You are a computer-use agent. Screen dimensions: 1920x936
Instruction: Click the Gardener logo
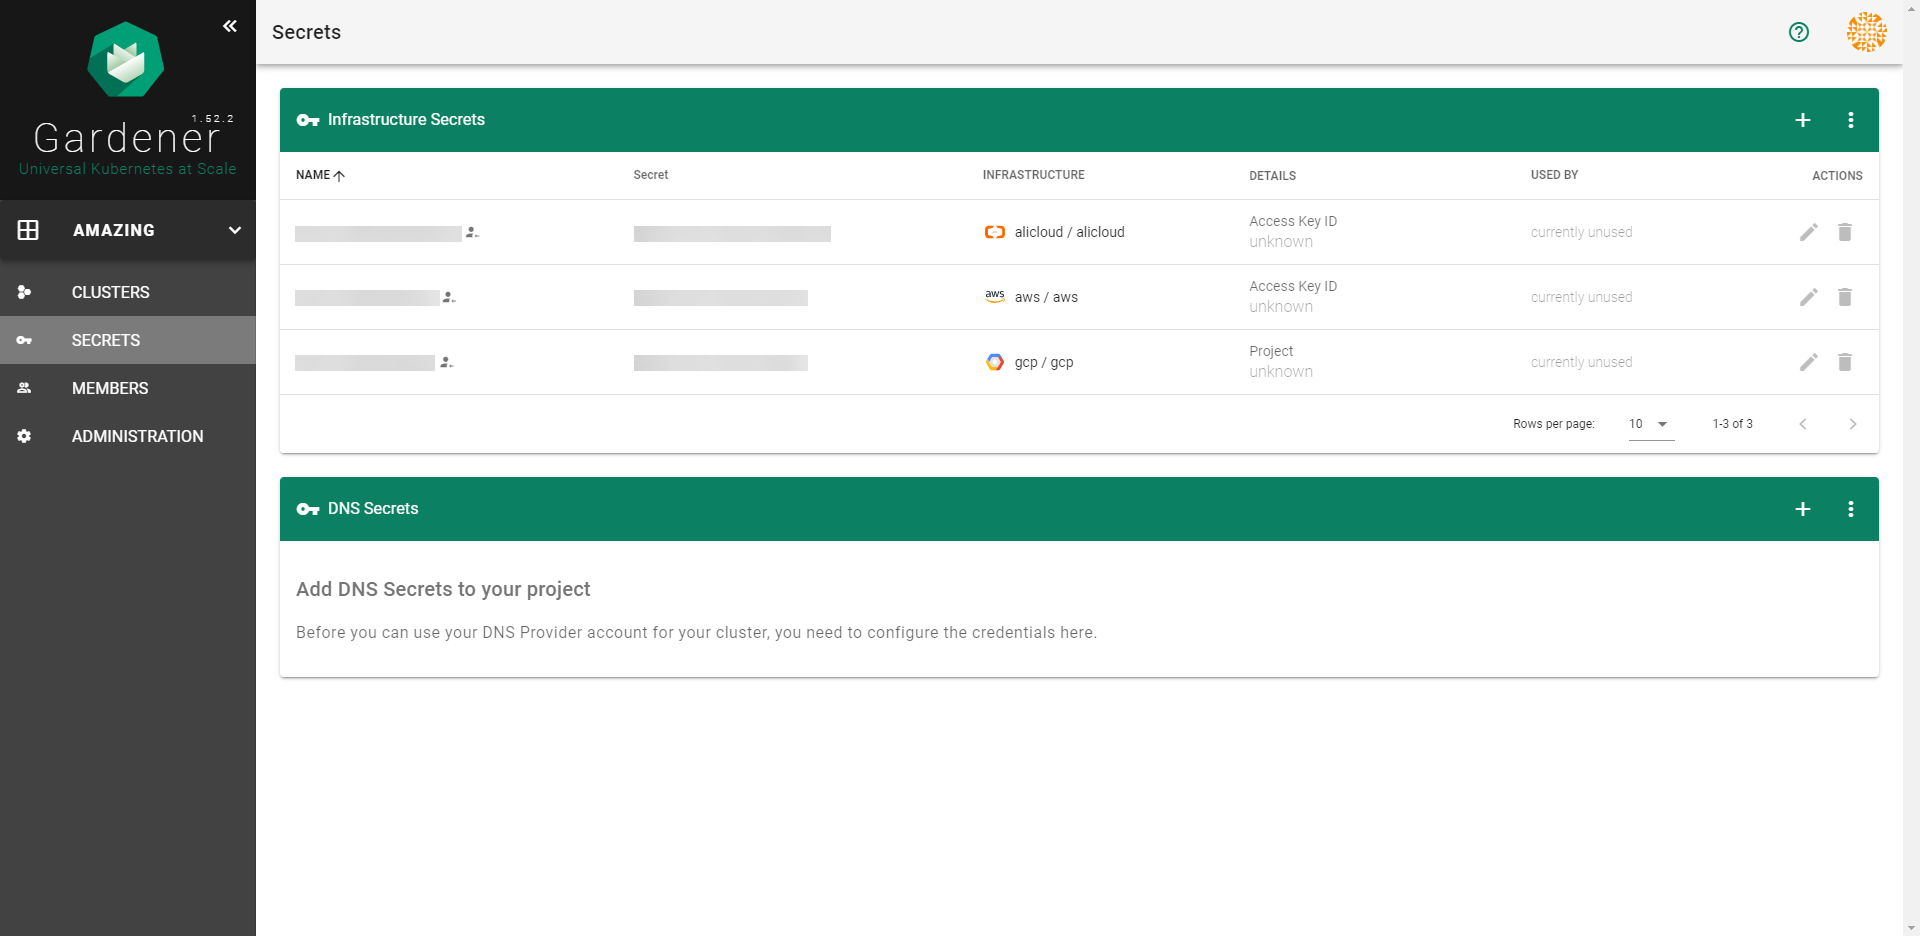point(126,60)
